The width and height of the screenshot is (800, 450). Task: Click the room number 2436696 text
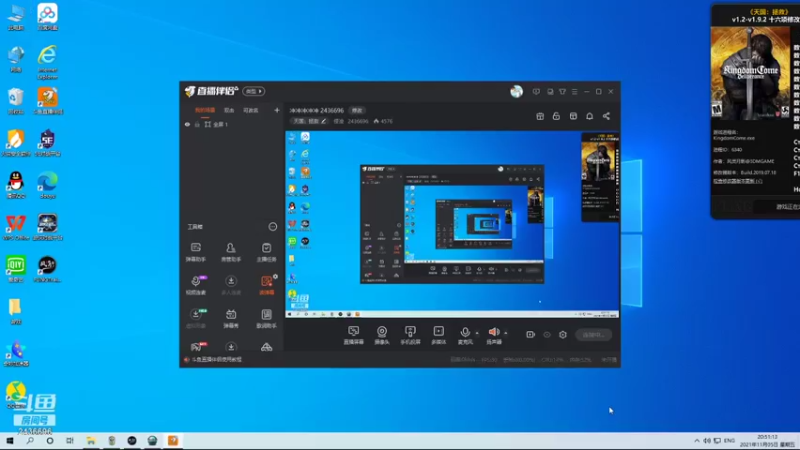tap(358, 121)
